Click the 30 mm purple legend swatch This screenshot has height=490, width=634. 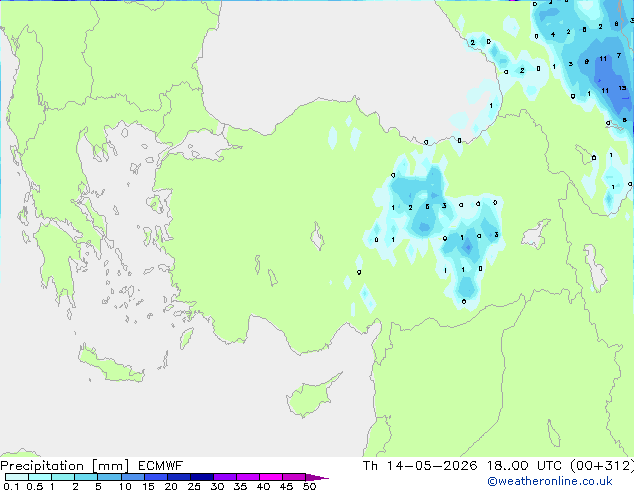click(x=225, y=477)
